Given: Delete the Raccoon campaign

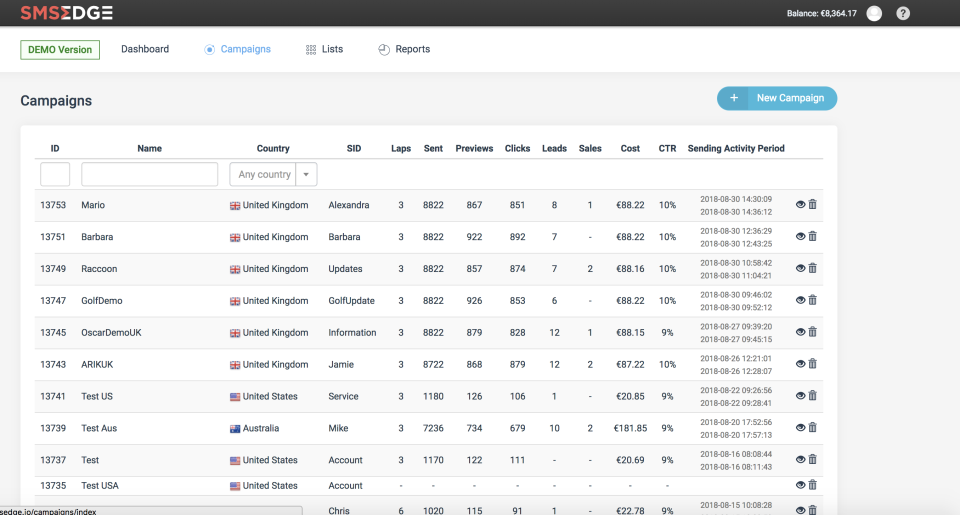Looking at the screenshot, I should pyautogui.click(x=812, y=269).
